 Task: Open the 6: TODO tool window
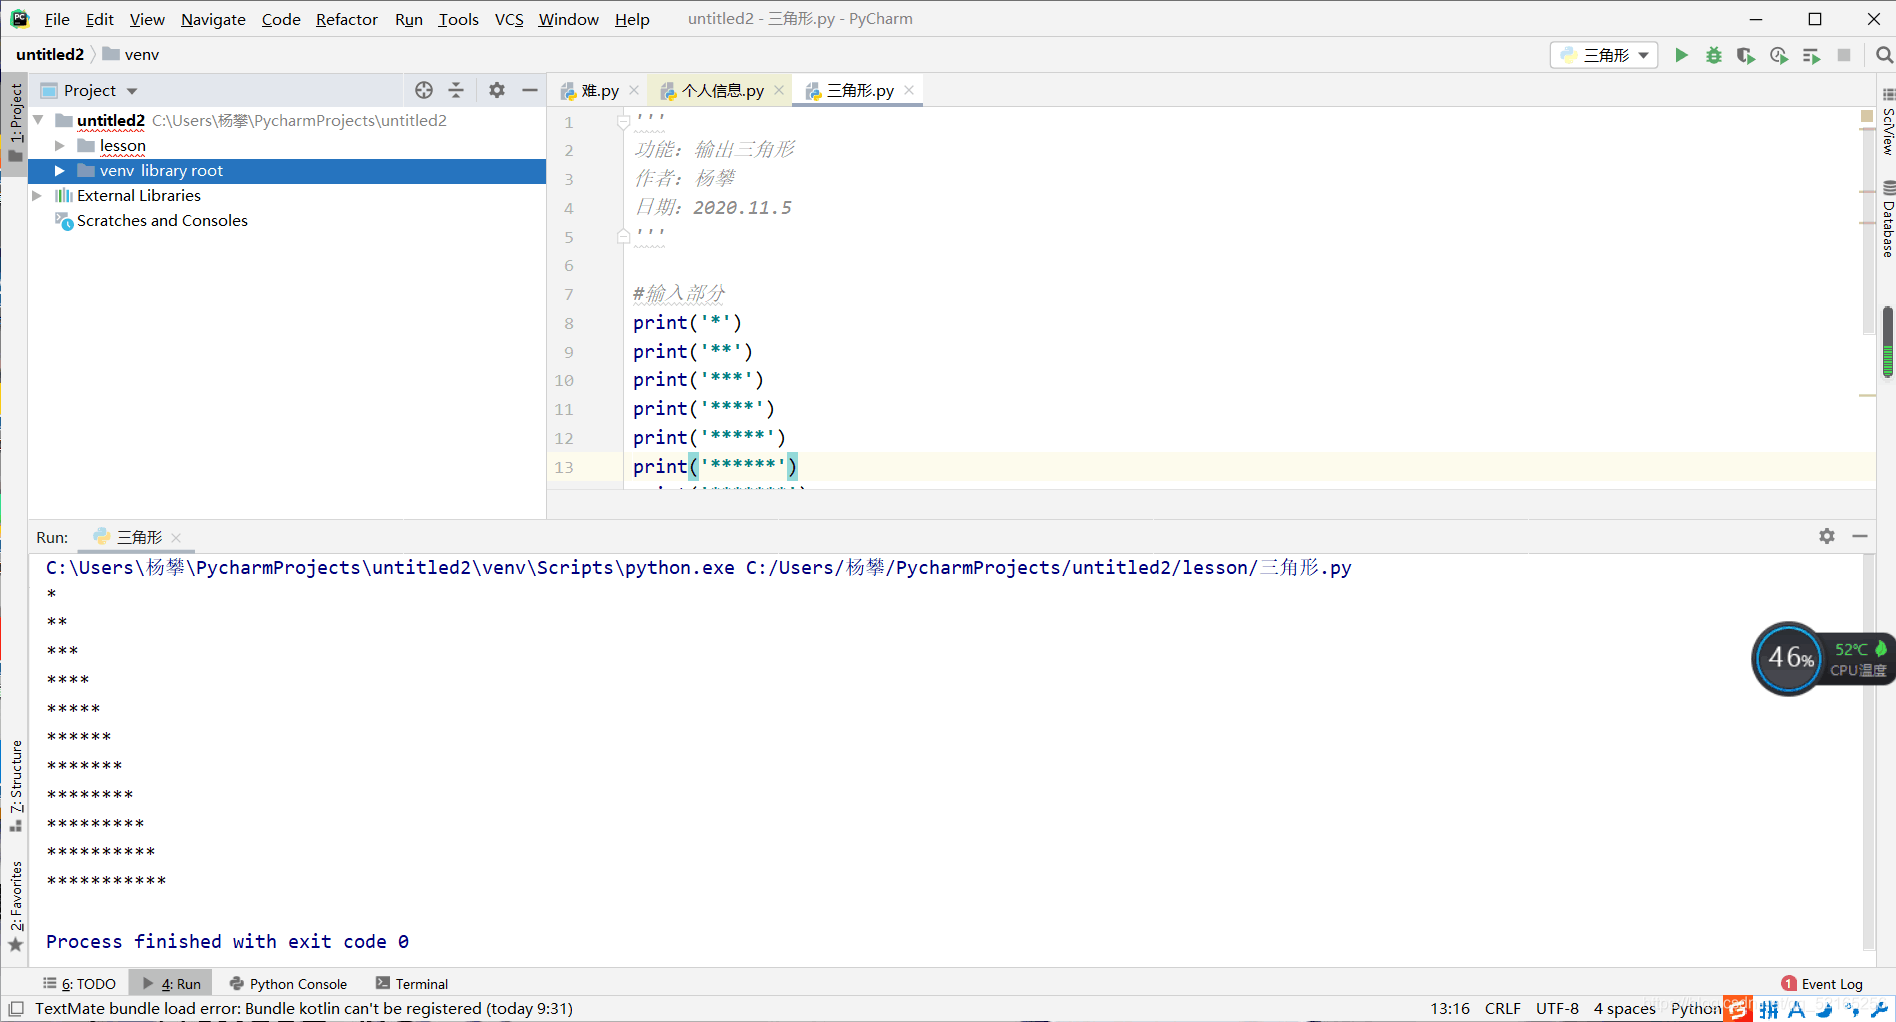coord(79,984)
